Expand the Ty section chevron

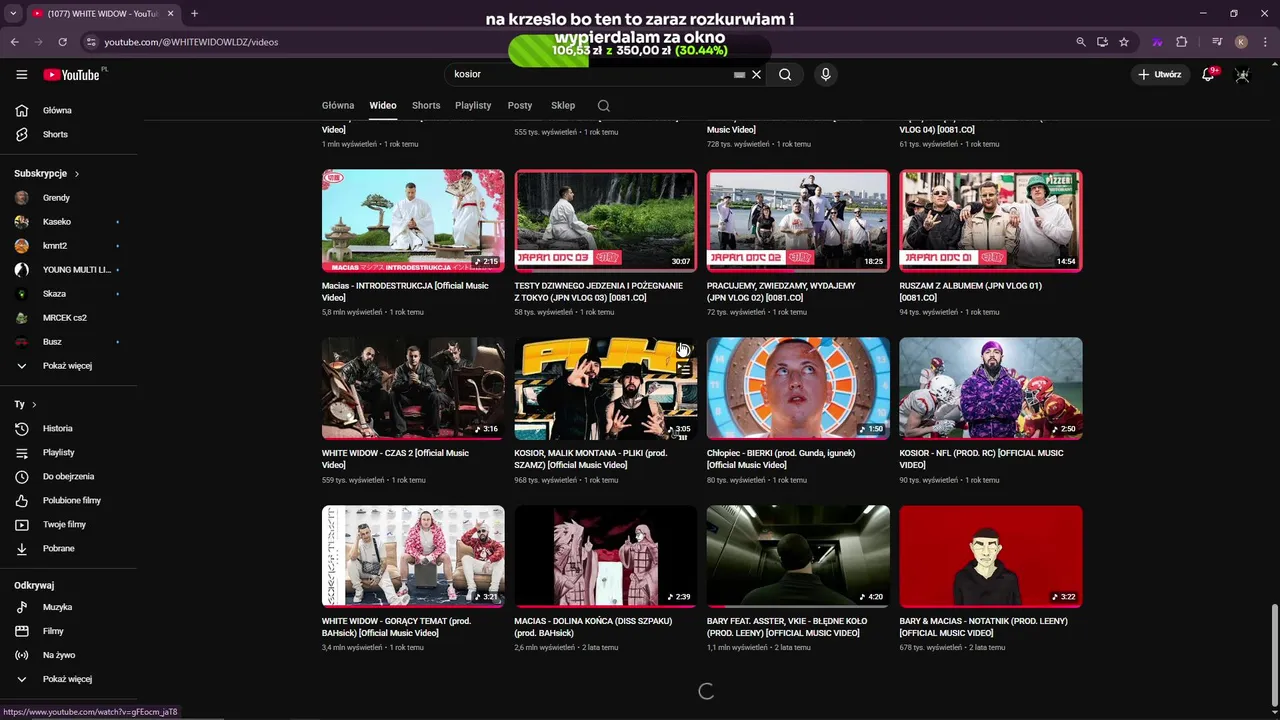click(x=34, y=404)
